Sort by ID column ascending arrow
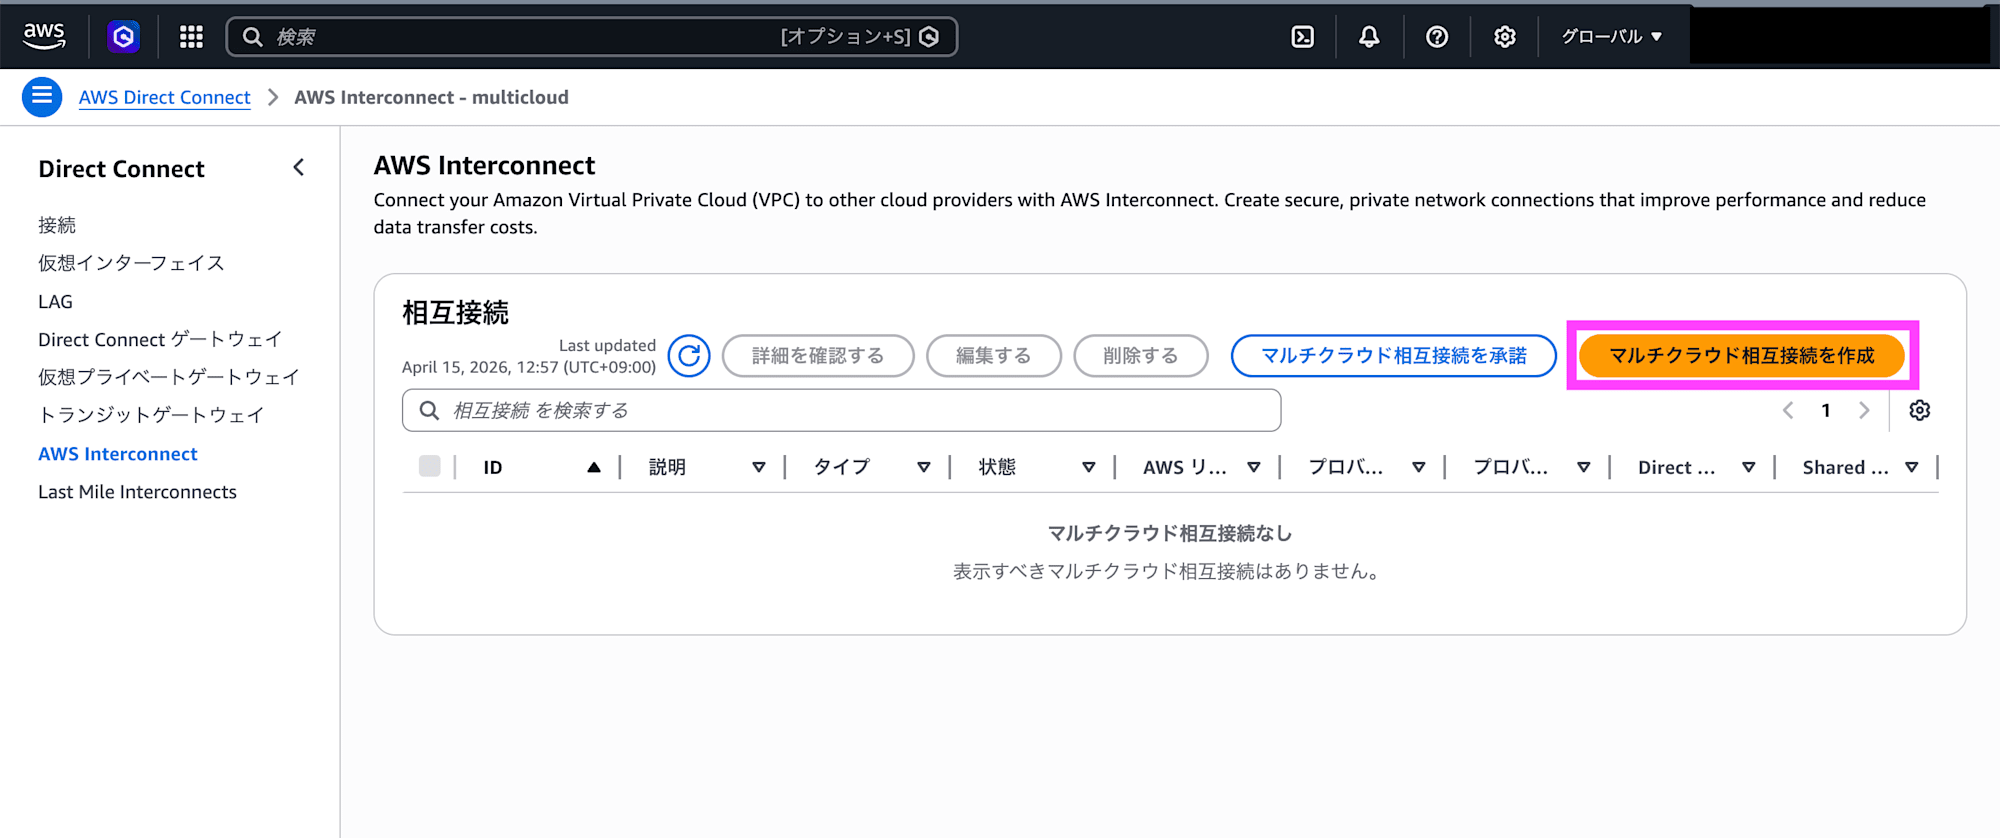The image size is (2000, 838). 594,467
